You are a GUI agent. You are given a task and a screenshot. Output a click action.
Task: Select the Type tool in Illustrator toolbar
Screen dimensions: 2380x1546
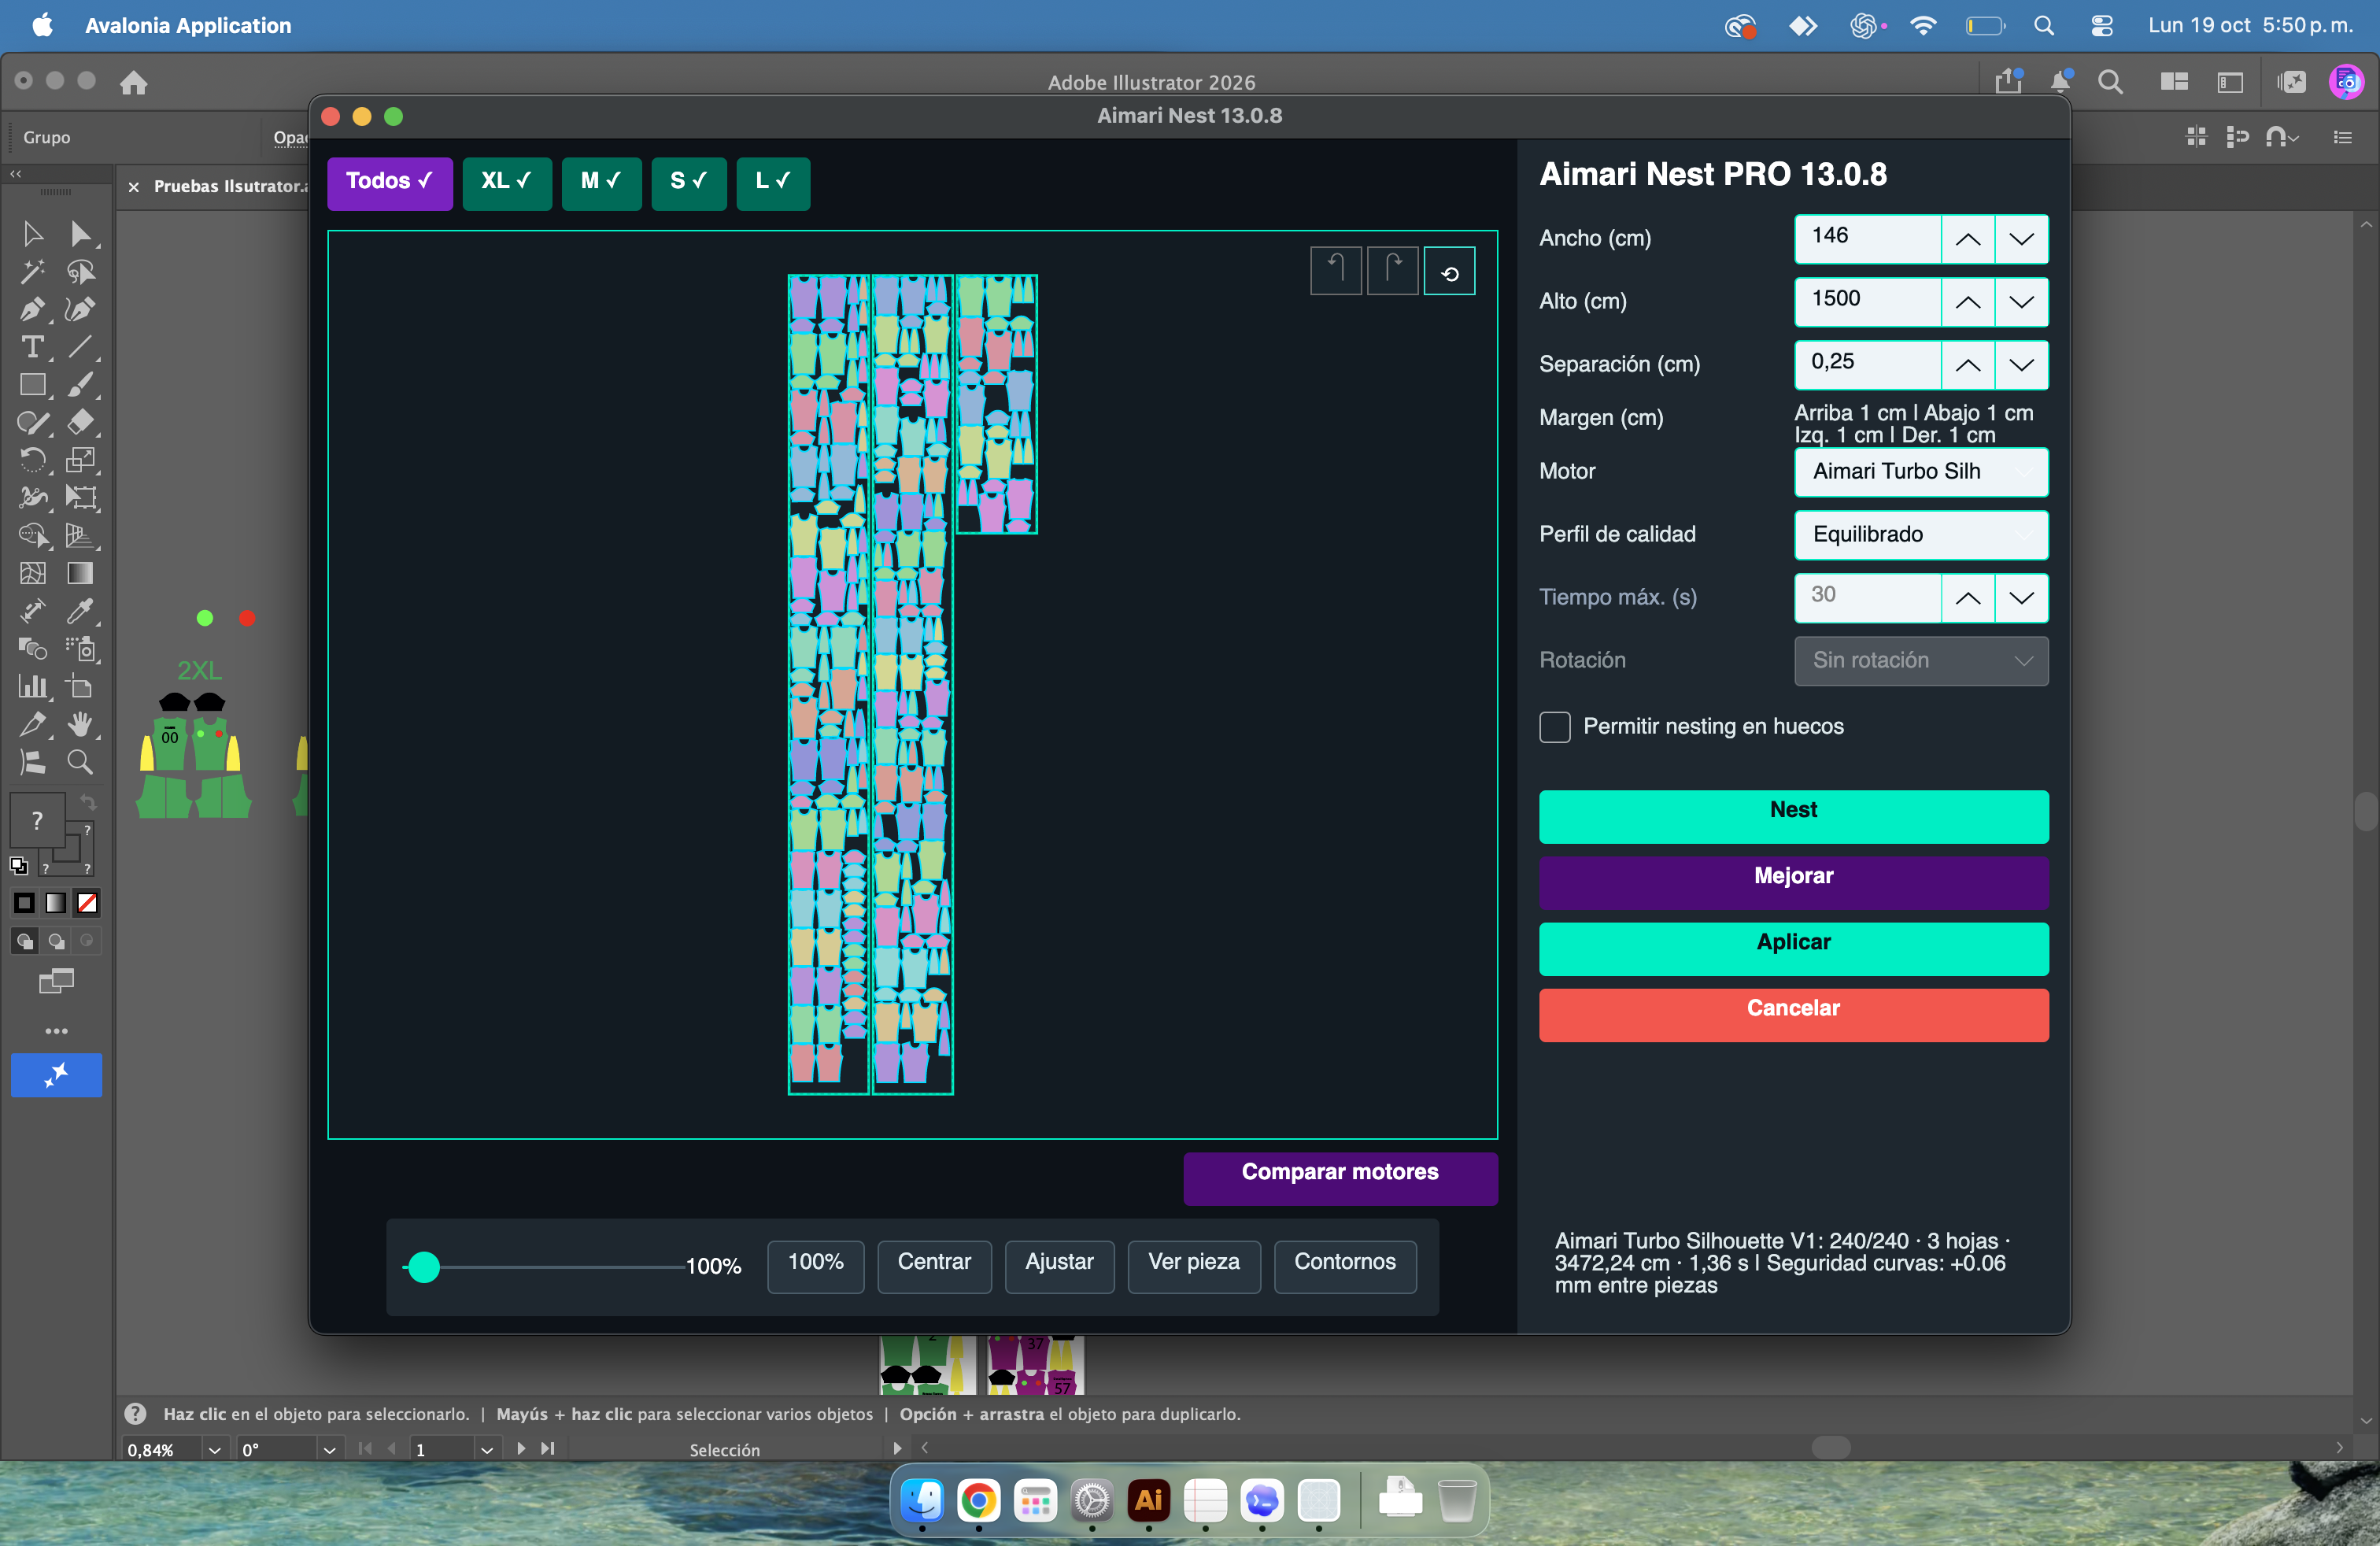[x=32, y=347]
